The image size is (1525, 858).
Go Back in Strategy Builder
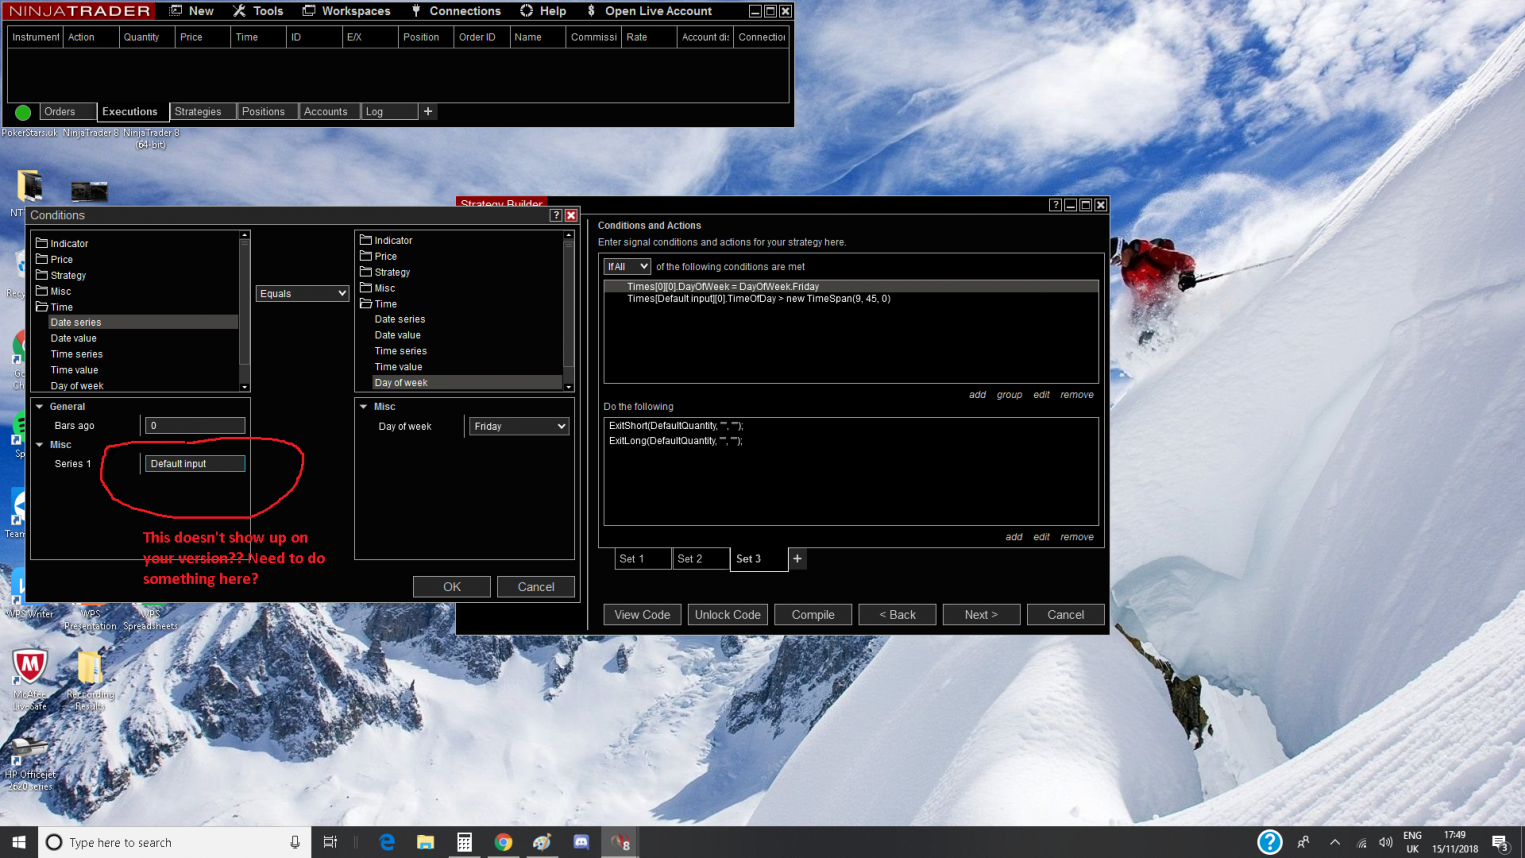(897, 615)
